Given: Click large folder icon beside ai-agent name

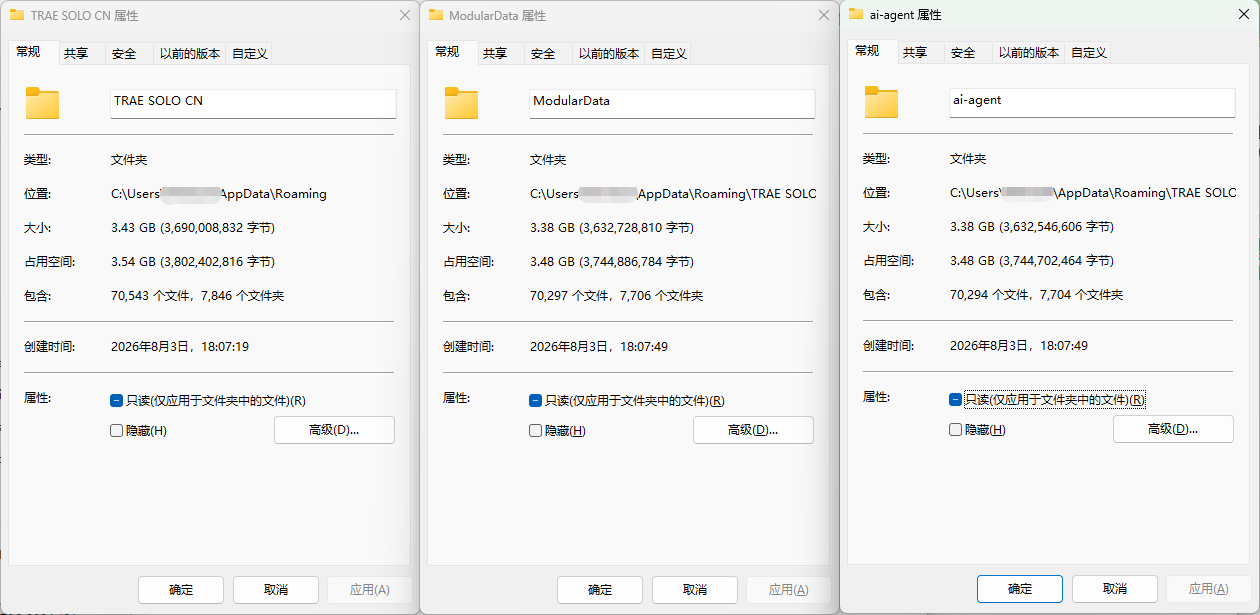Looking at the screenshot, I should (x=882, y=103).
